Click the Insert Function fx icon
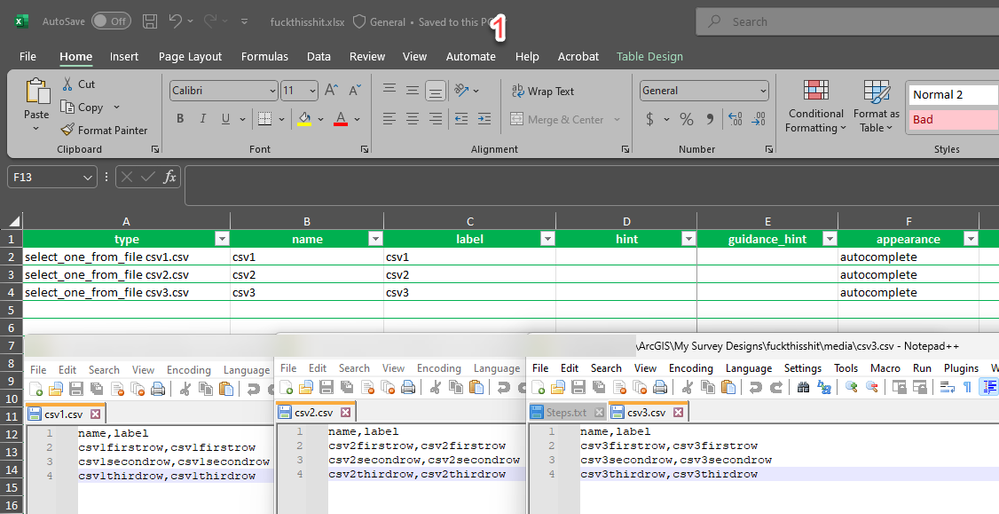This screenshot has width=999, height=514. tap(169, 177)
